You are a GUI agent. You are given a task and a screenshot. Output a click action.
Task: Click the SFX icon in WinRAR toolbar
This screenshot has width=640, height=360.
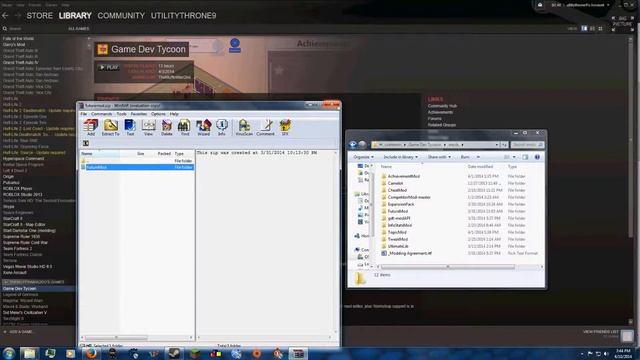tap(285, 127)
